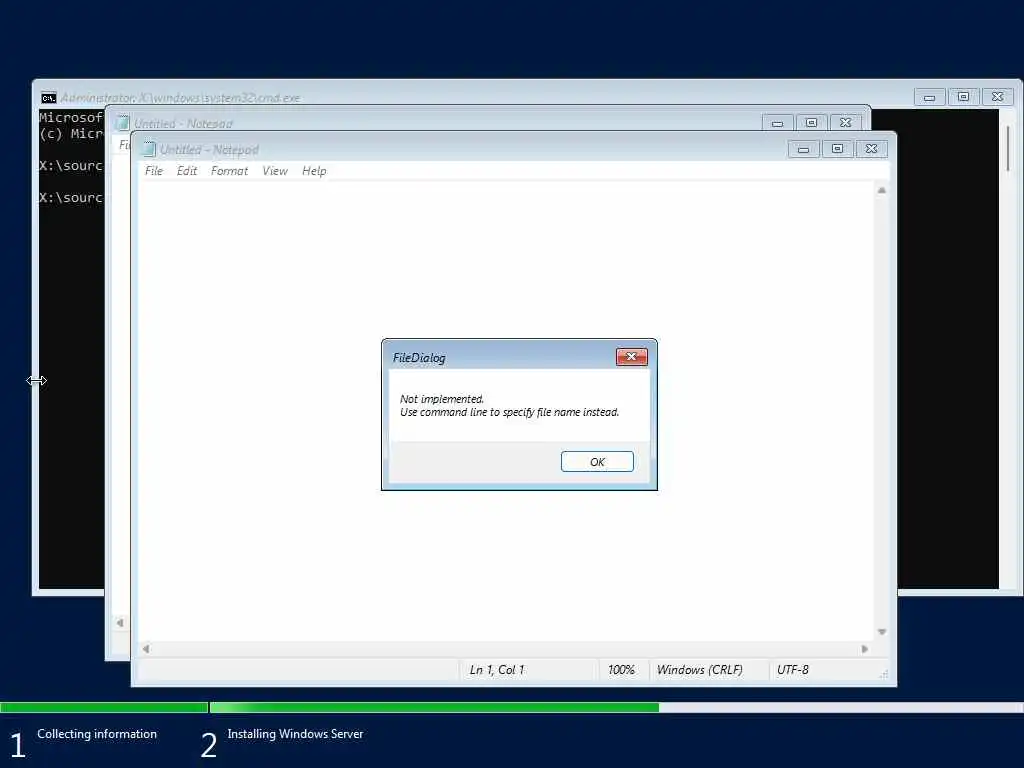
Task: Minimize the cmd.exe window
Action: 929,97
